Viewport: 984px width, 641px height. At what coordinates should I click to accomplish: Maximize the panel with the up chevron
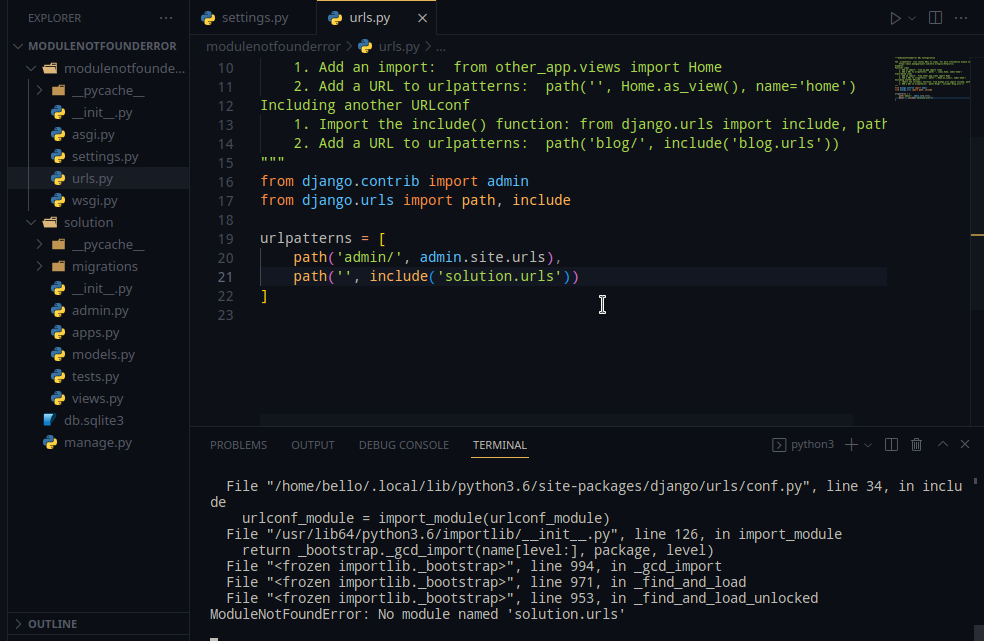pos(942,444)
